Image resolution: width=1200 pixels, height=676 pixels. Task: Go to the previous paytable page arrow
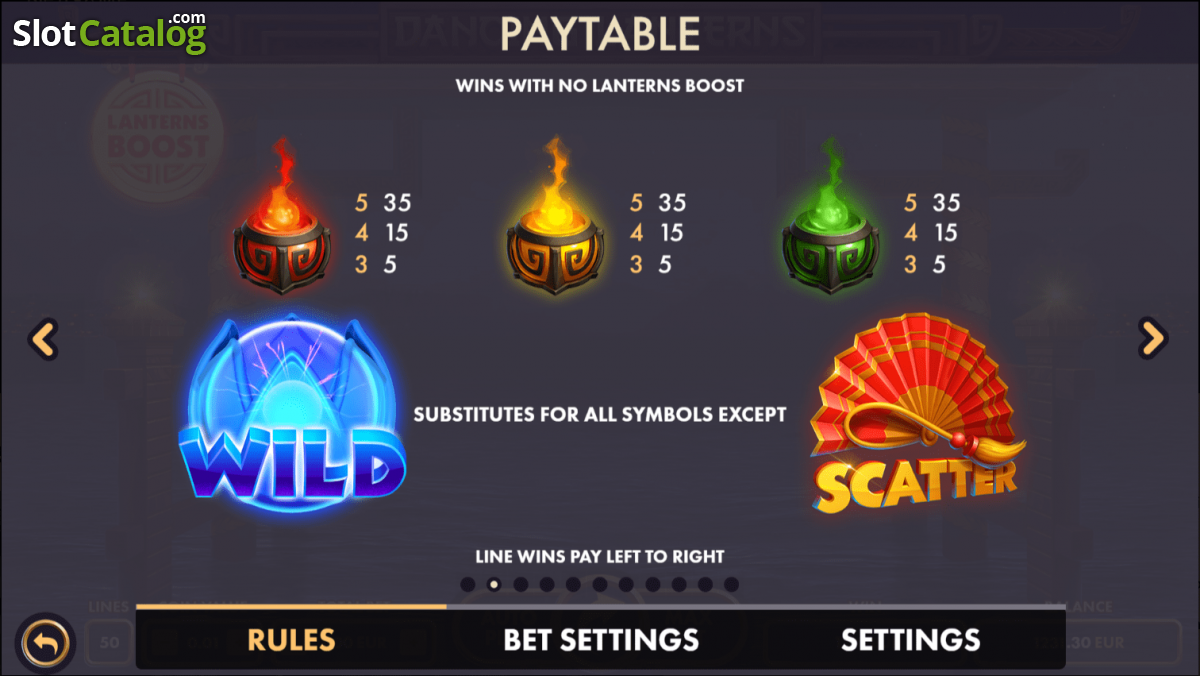click(43, 340)
